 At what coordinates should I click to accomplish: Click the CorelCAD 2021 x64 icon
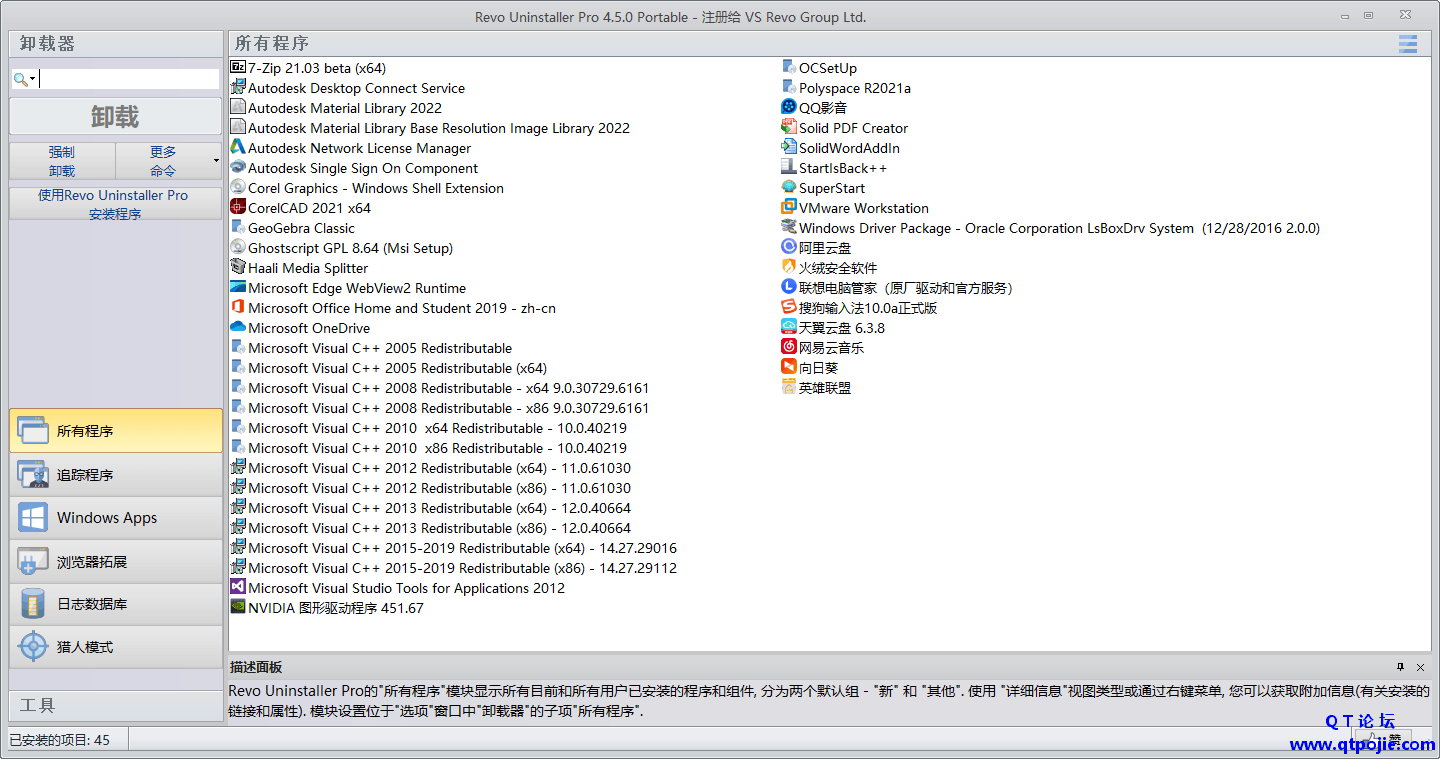point(238,208)
